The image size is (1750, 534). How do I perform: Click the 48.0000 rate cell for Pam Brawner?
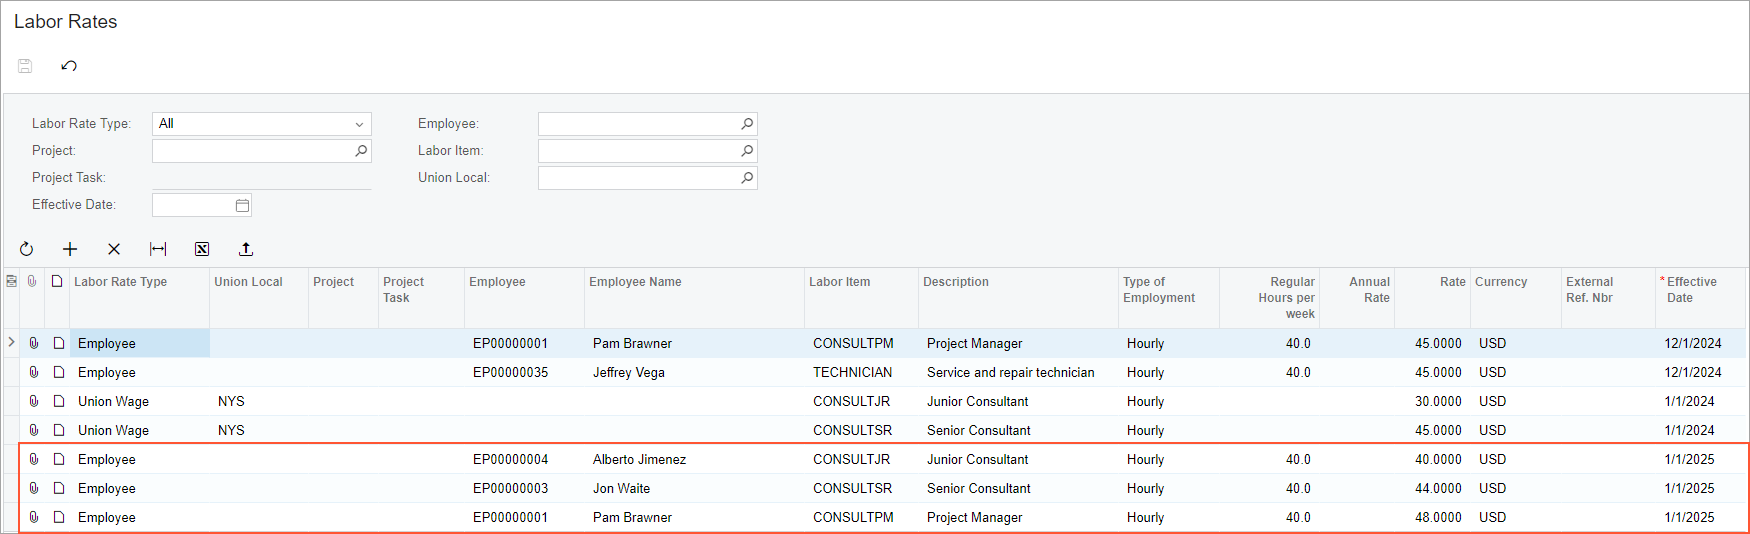coord(1437,517)
